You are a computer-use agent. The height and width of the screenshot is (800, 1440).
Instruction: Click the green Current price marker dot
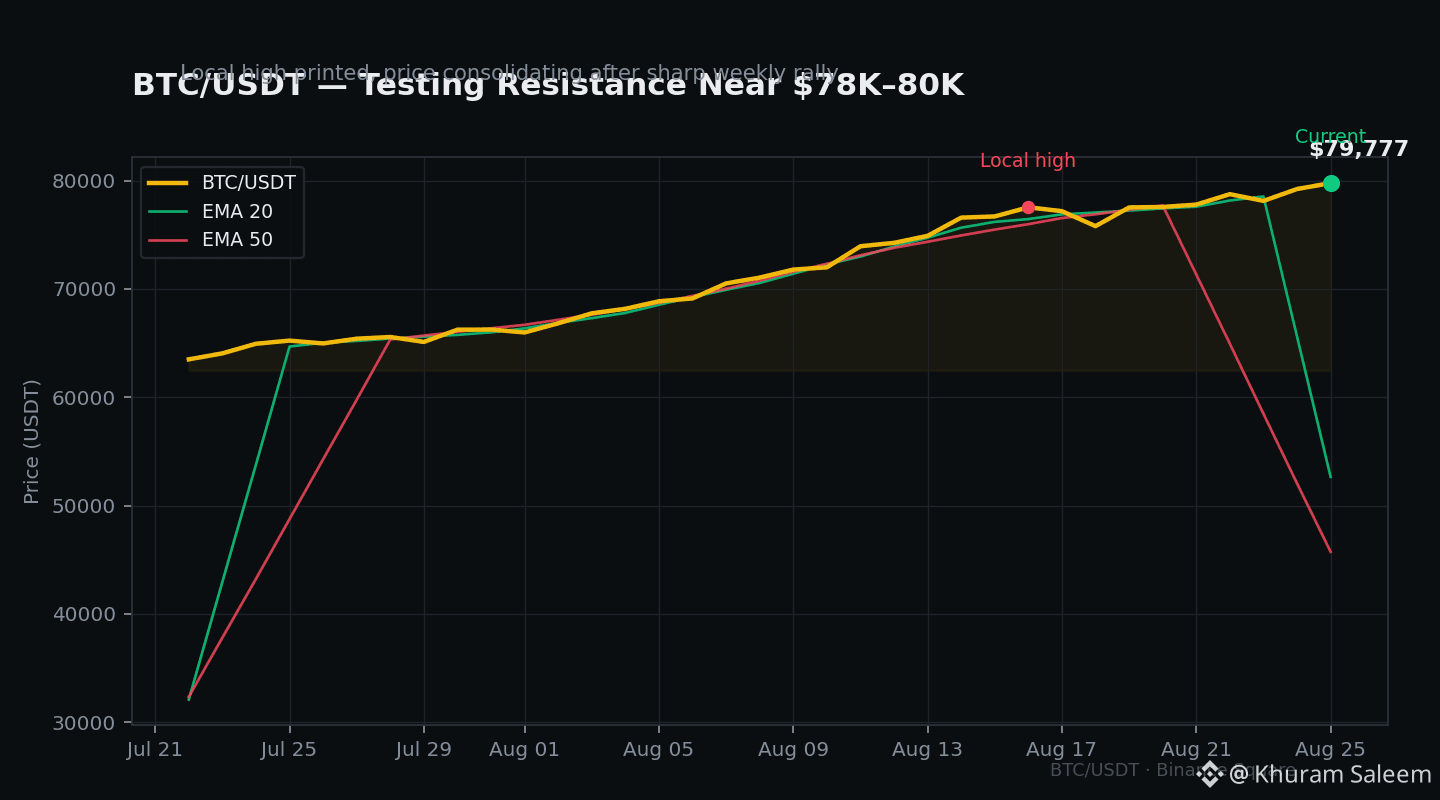1331,183
